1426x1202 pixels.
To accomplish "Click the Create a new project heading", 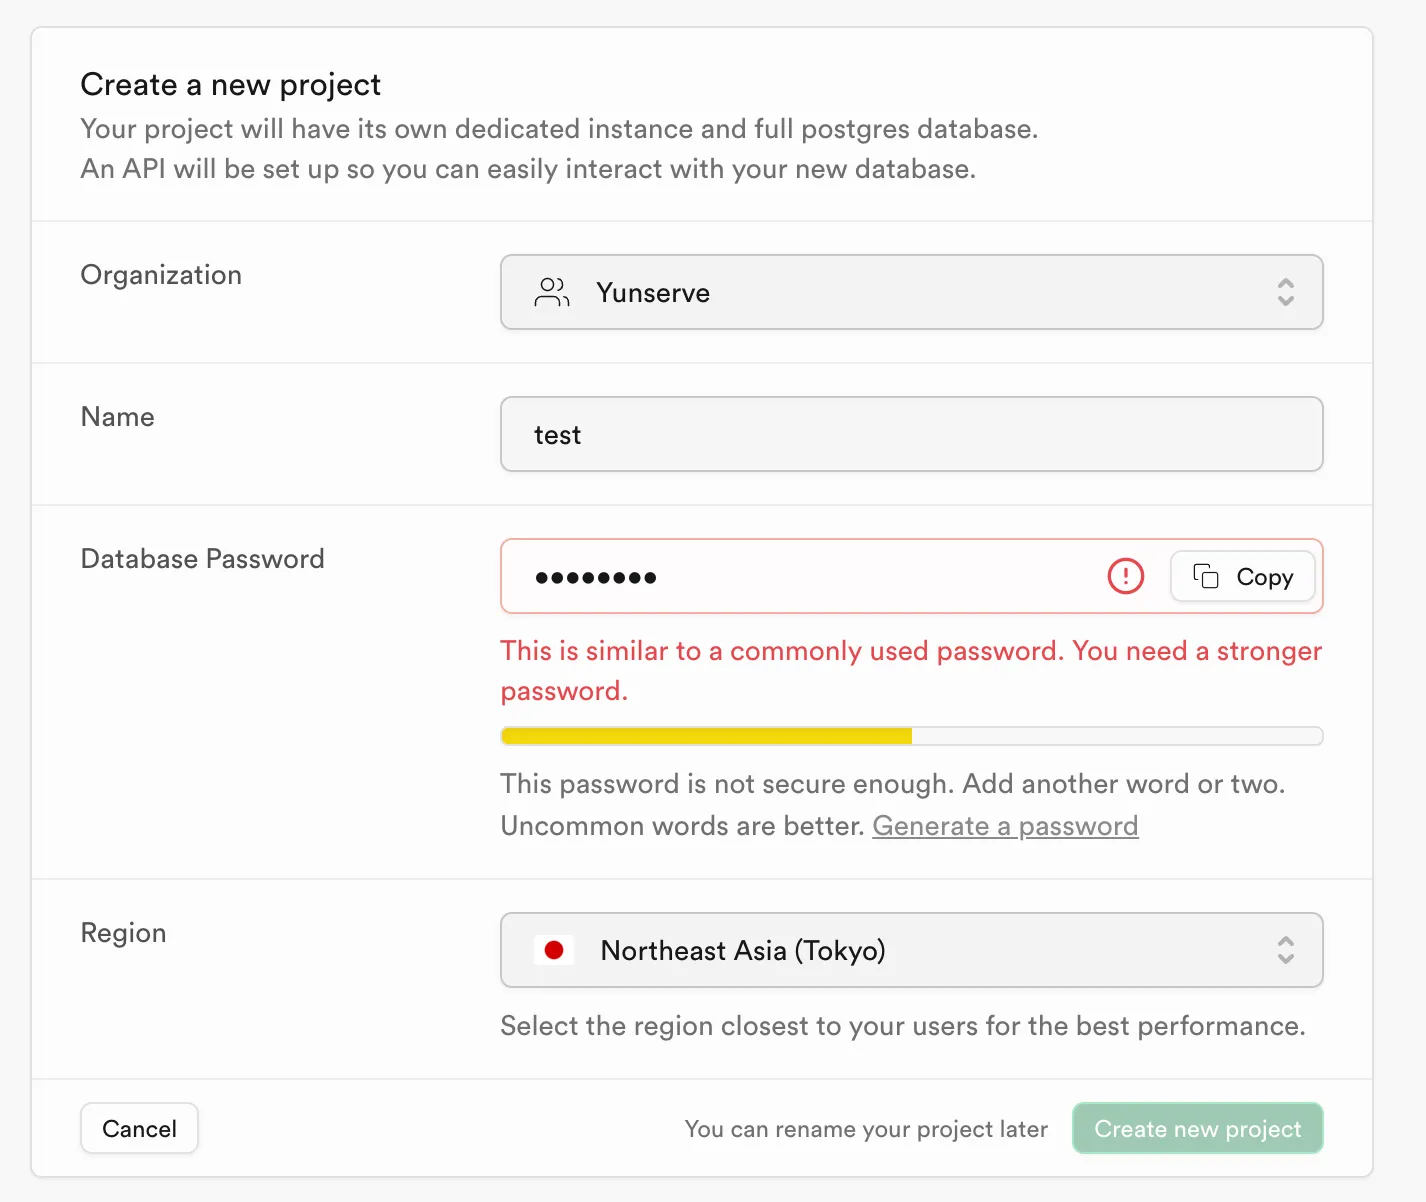I will tap(230, 85).
